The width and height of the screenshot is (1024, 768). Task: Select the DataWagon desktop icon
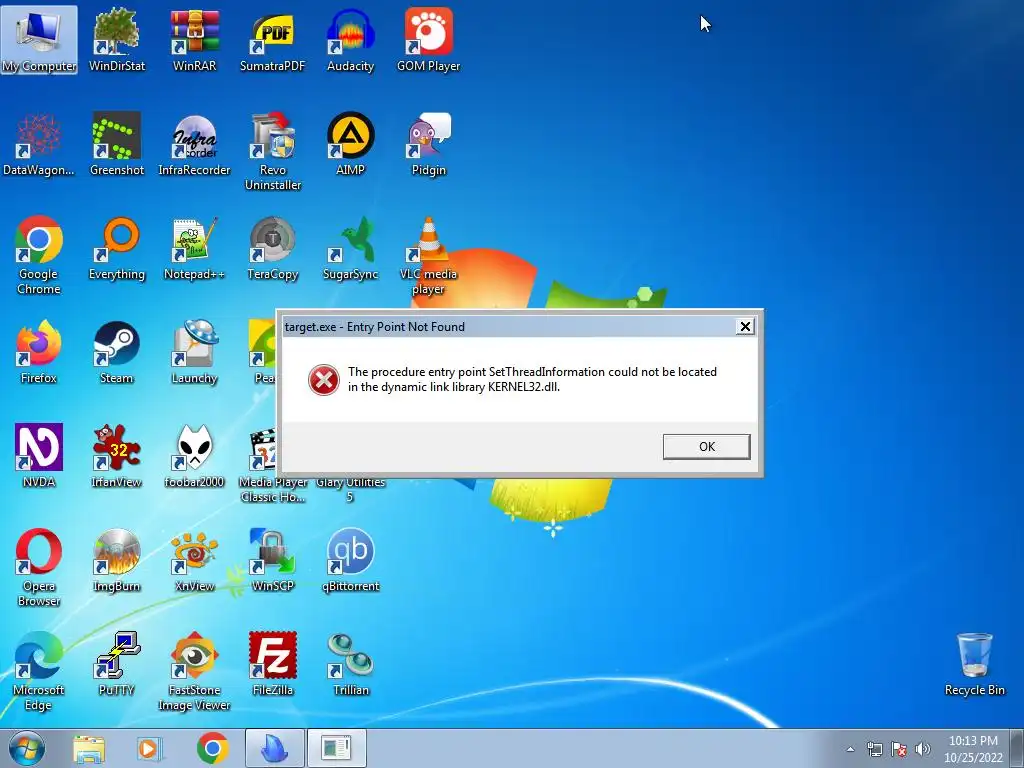click(39, 144)
